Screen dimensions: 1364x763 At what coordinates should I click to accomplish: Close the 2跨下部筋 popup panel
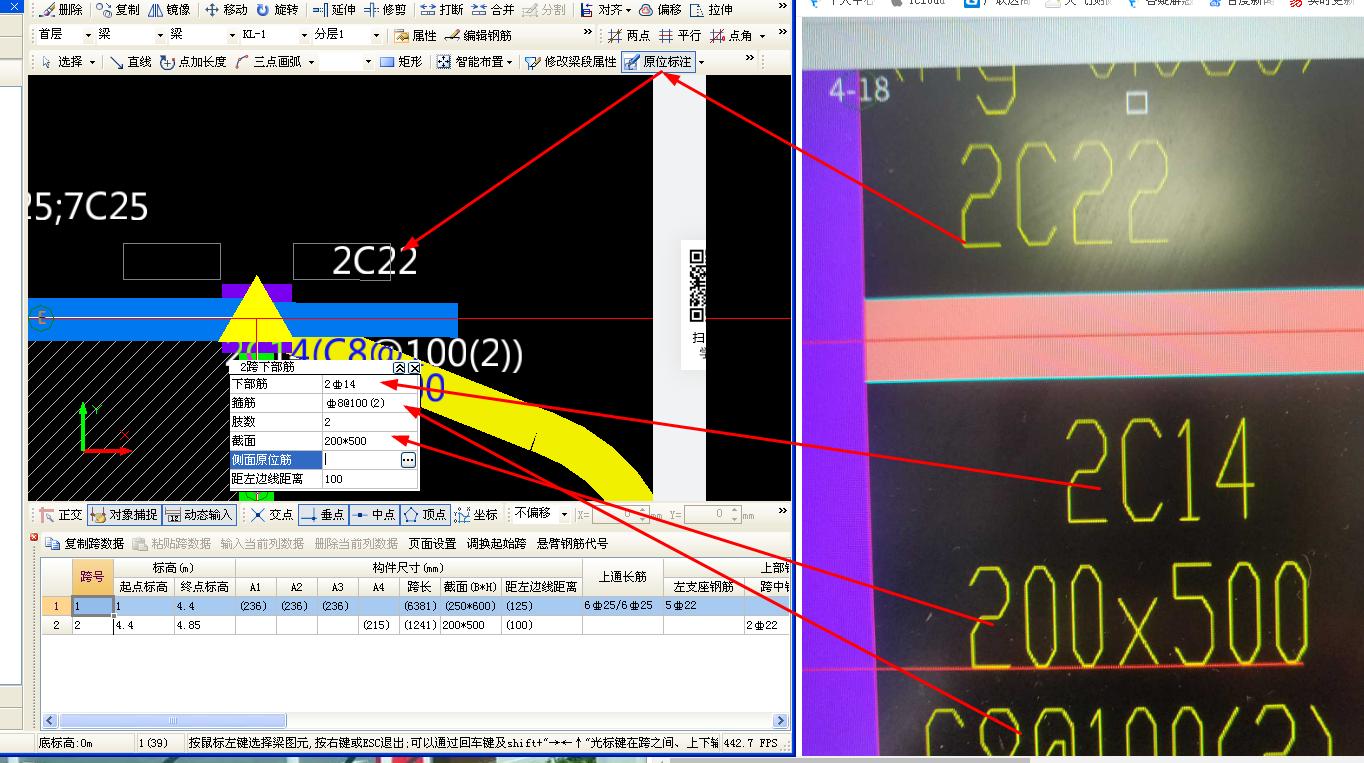[x=414, y=368]
